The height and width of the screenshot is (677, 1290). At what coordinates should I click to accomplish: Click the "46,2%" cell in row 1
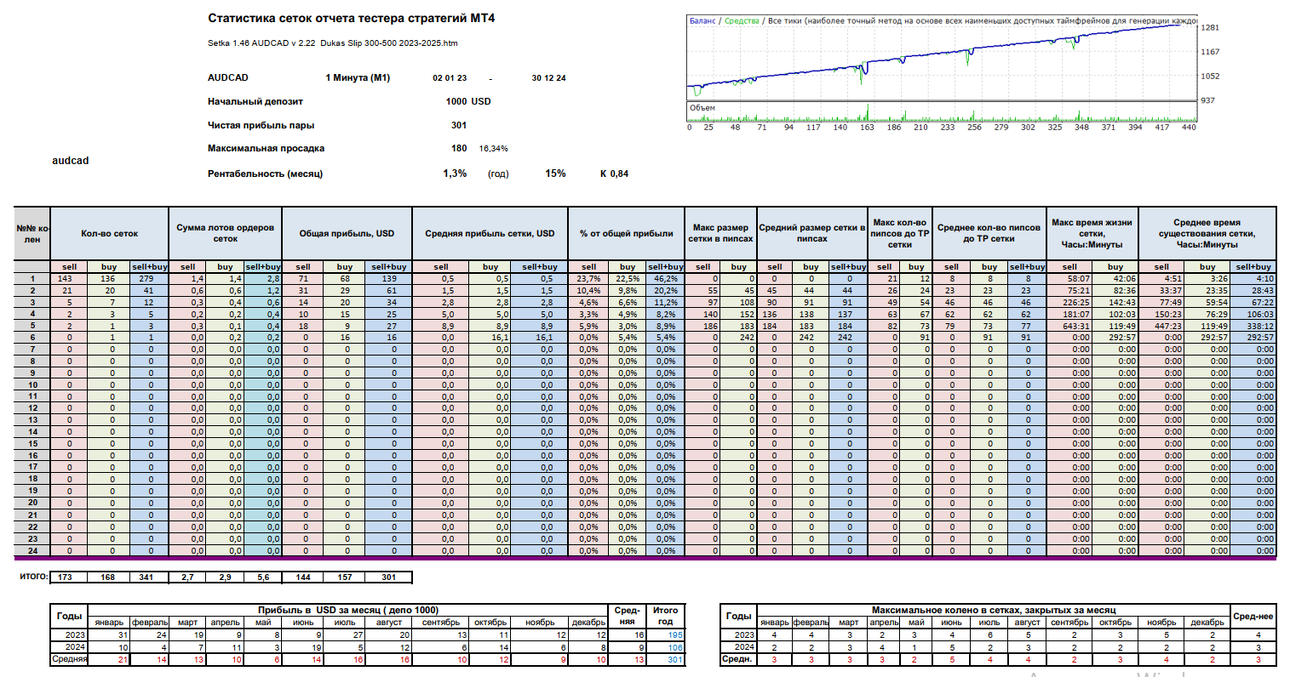click(x=665, y=279)
